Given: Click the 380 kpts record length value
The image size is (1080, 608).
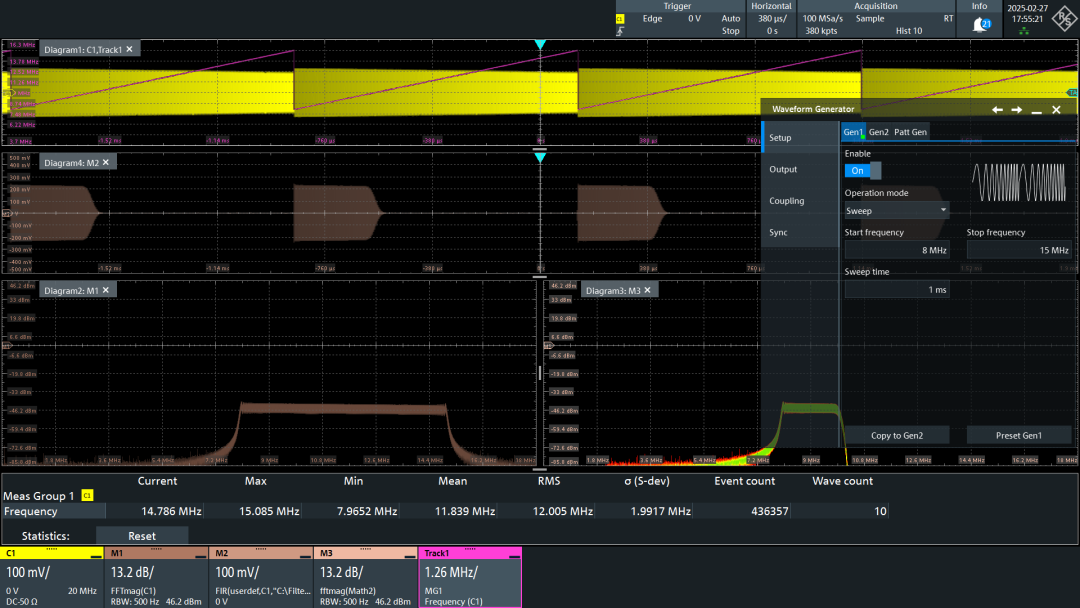Looking at the screenshot, I should tap(821, 31).
